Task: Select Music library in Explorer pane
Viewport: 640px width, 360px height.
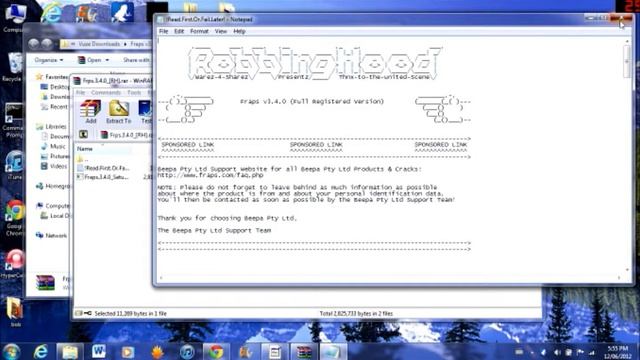Action: pyautogui.click(x=53, y=146)
